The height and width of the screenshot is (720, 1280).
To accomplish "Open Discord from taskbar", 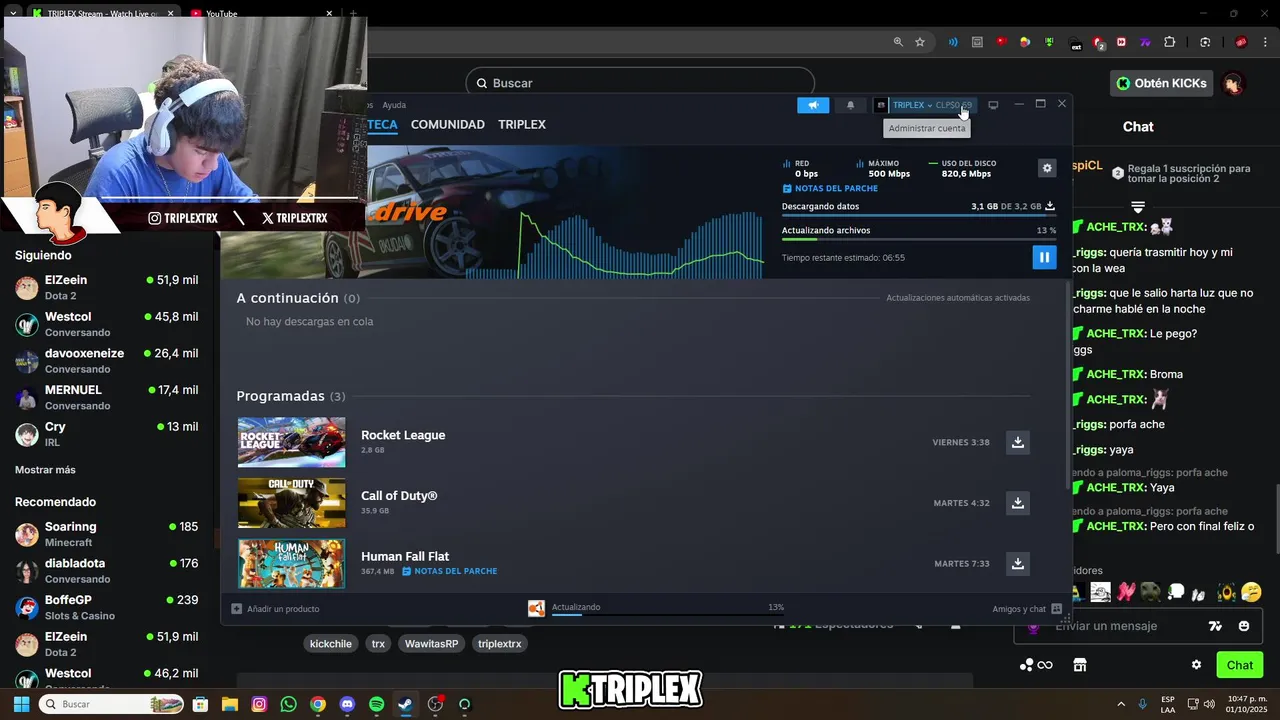I will pos(347,704).
